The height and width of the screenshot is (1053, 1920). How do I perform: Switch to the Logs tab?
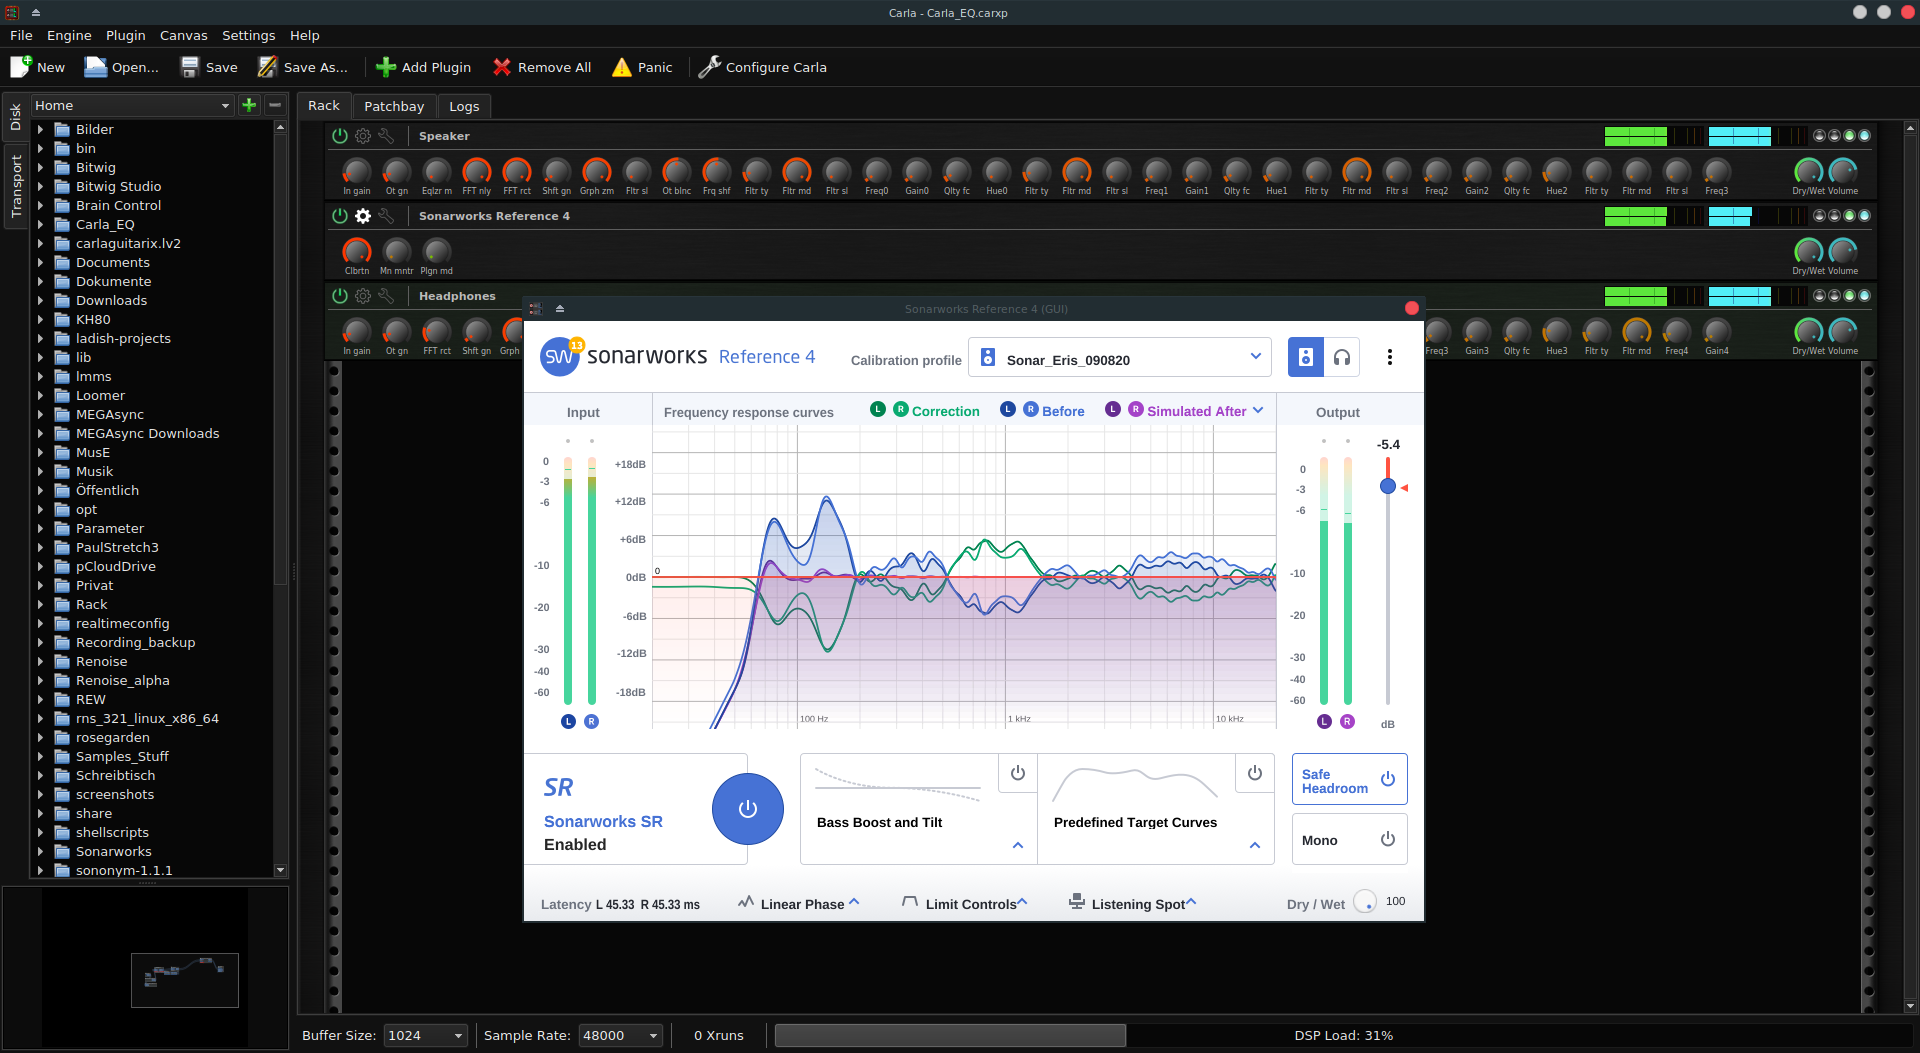click(x=464, y=106)
